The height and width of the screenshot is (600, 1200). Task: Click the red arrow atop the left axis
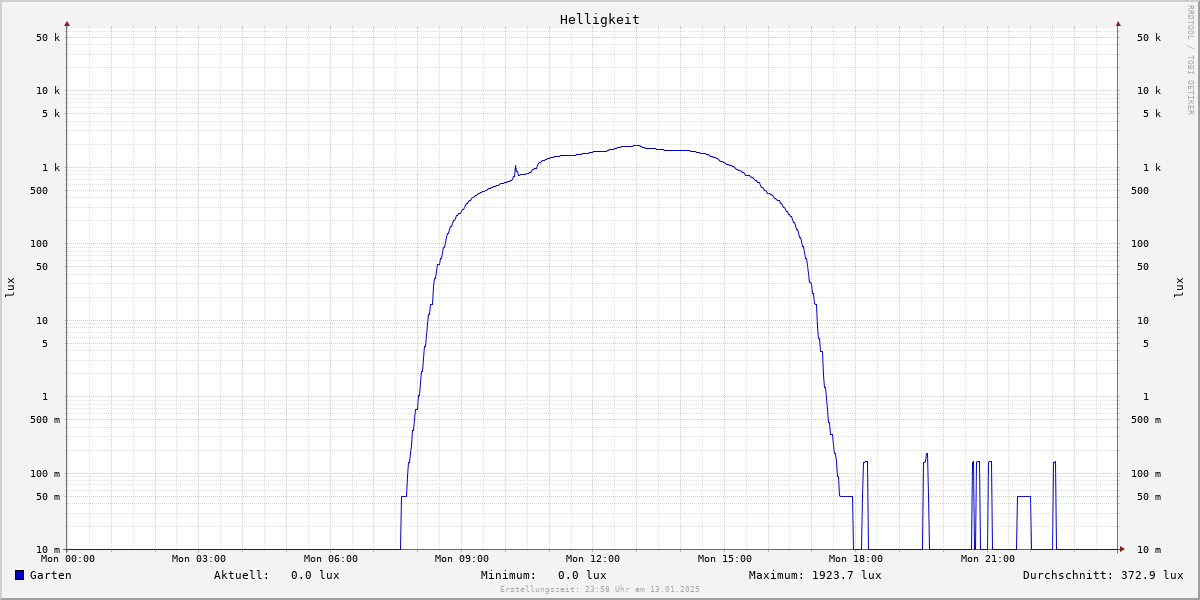(67, 23)
